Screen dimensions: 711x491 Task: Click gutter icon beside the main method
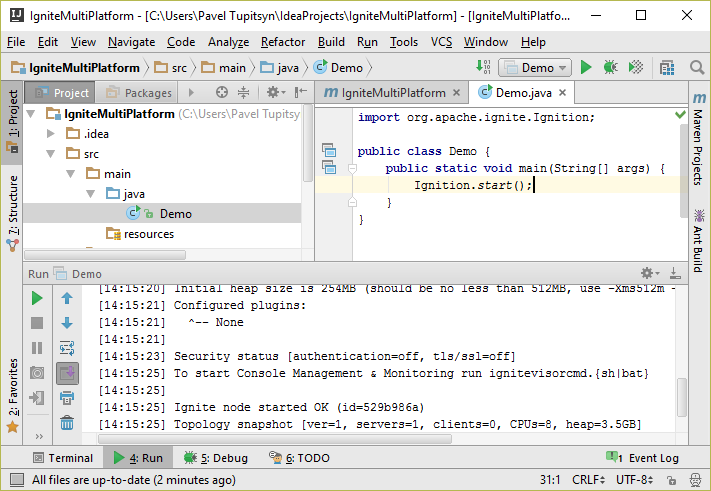pos(329,167)
